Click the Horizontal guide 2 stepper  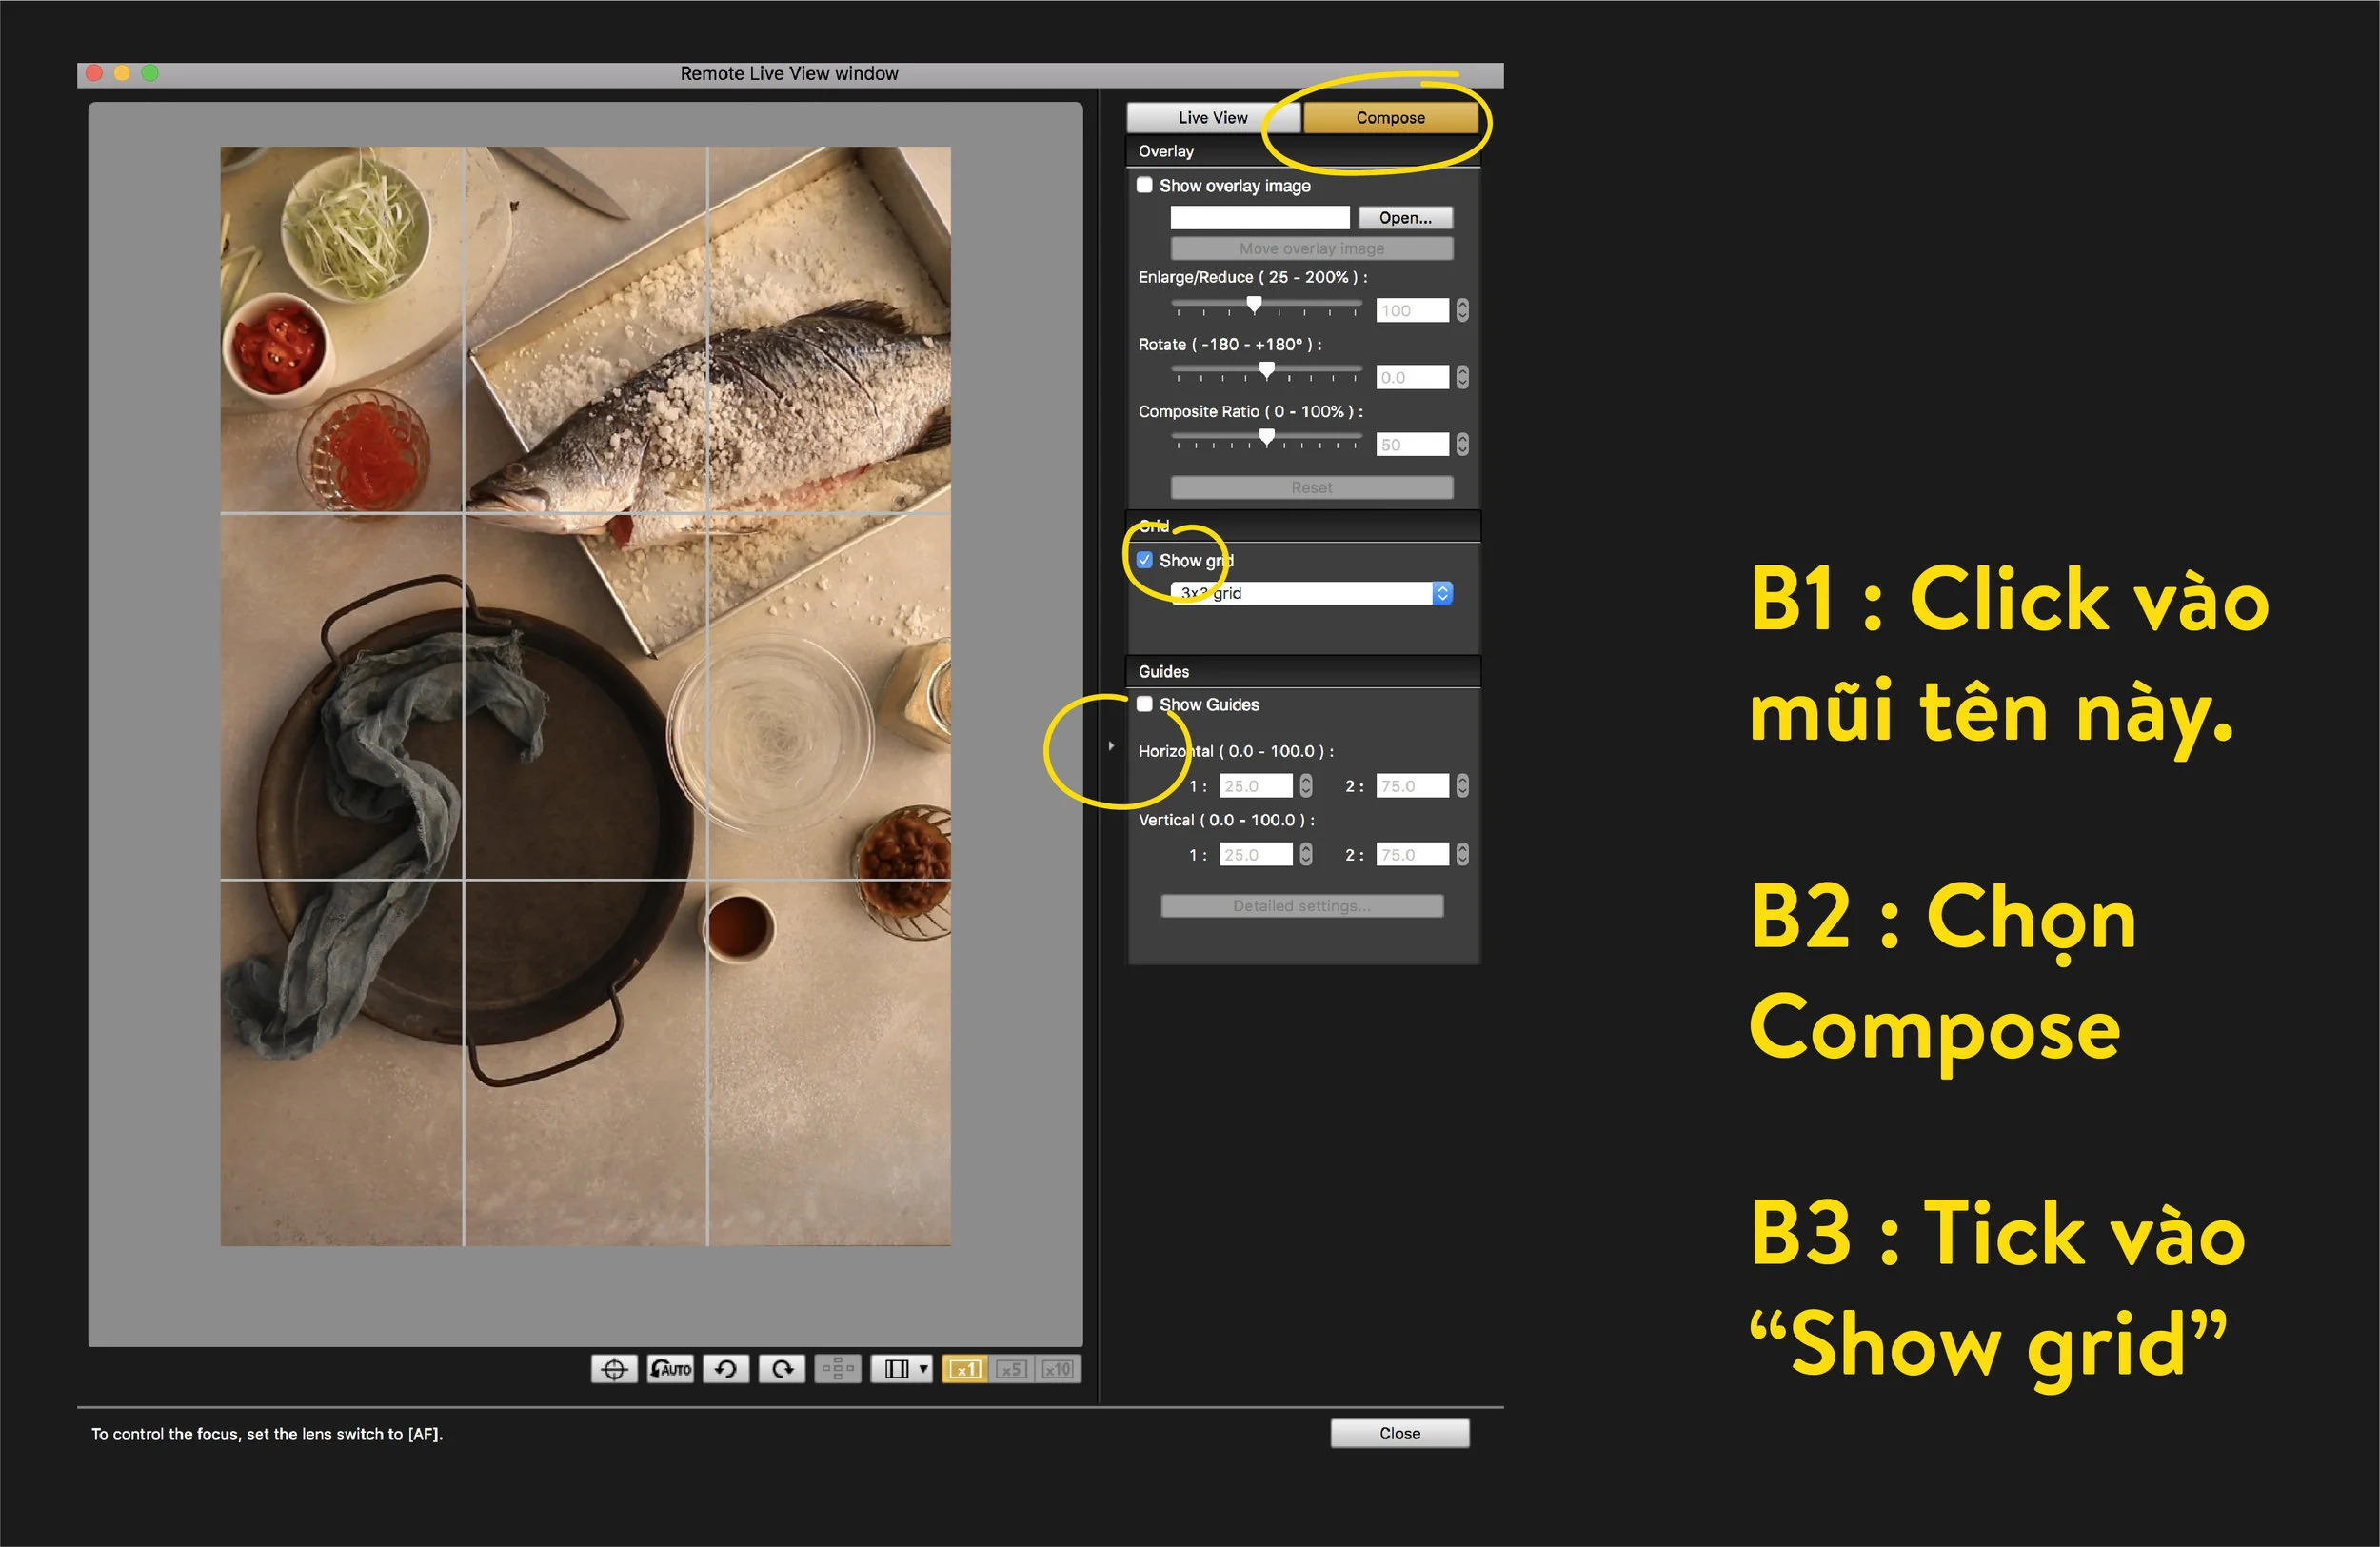pos(1463,786)
